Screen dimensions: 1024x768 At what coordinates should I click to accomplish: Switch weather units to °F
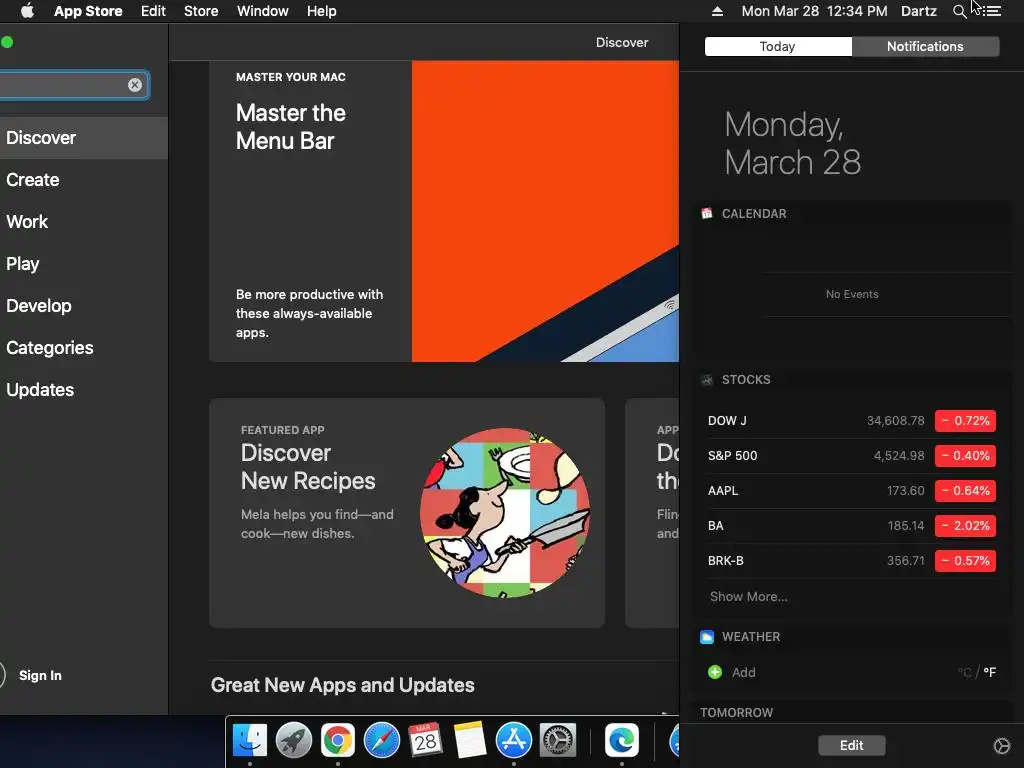(x=990, y=672)
